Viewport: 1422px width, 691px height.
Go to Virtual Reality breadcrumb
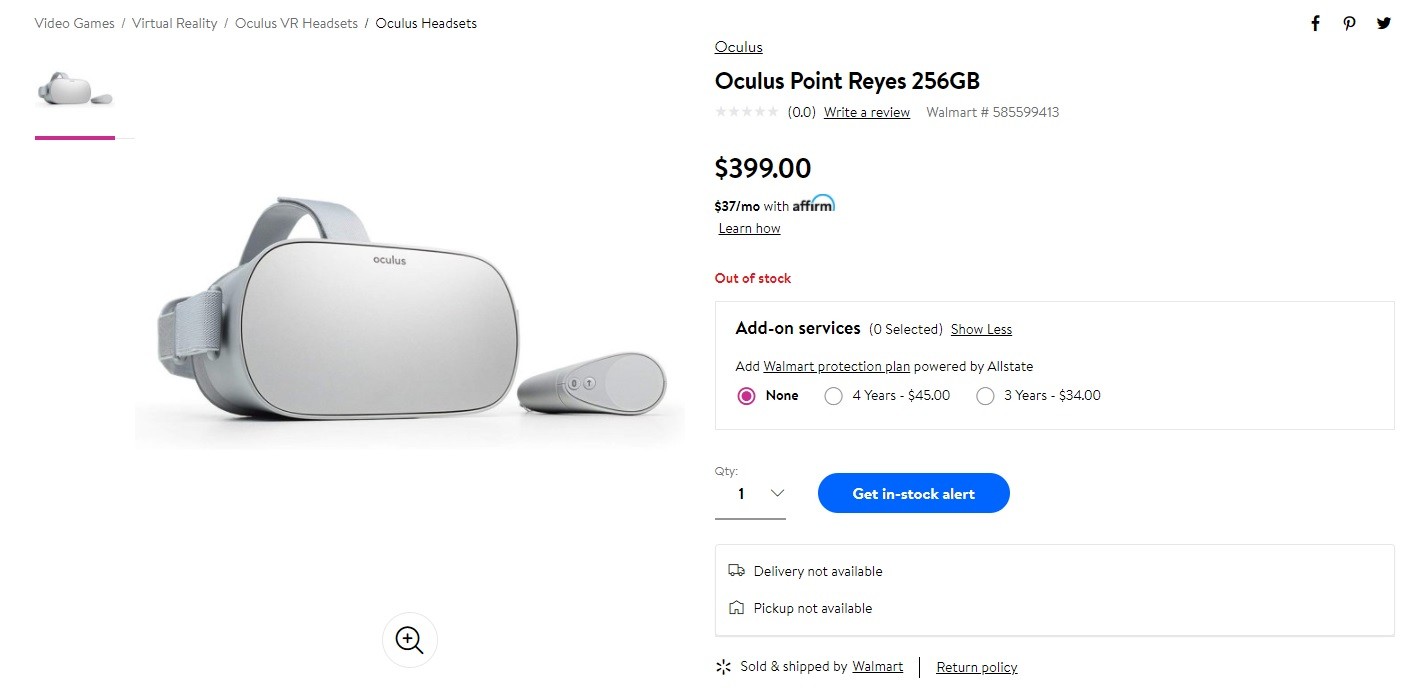pyautogui.click(x=175, y=23)
